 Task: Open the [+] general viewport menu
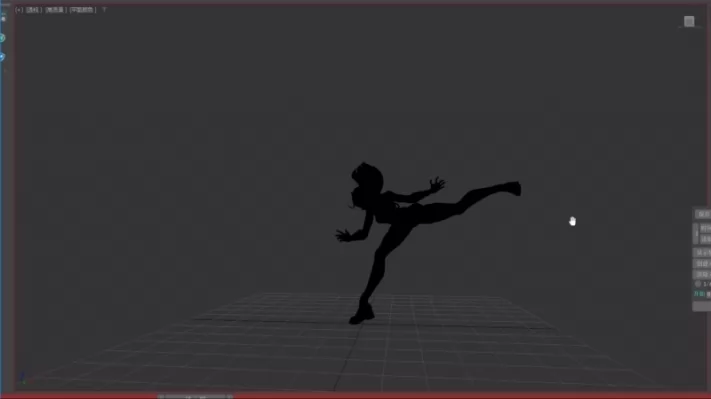pos(19,10)
